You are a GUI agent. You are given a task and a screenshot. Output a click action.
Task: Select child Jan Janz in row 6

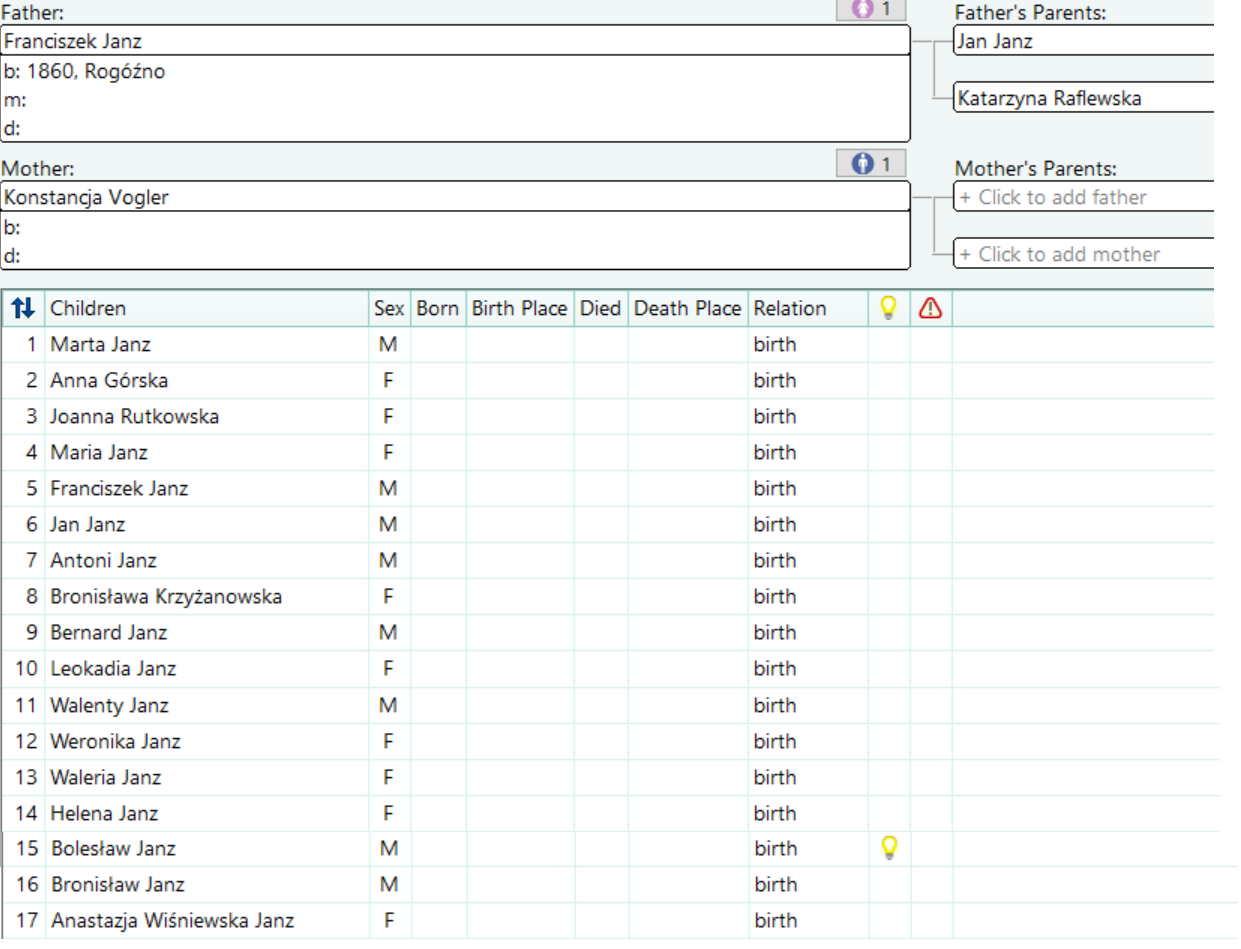point(88,524)
